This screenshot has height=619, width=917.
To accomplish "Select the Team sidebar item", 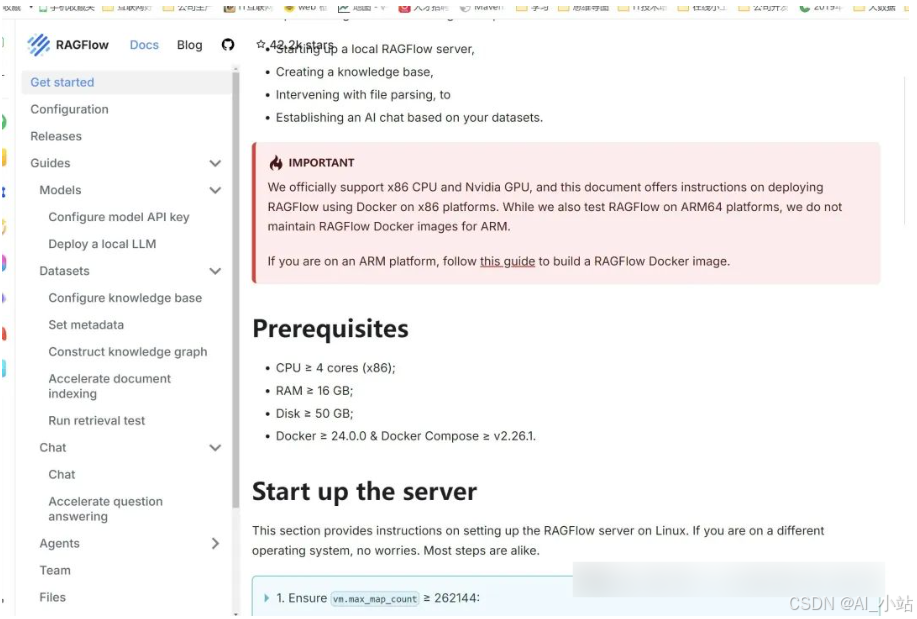I will click(x=55, y=570).
